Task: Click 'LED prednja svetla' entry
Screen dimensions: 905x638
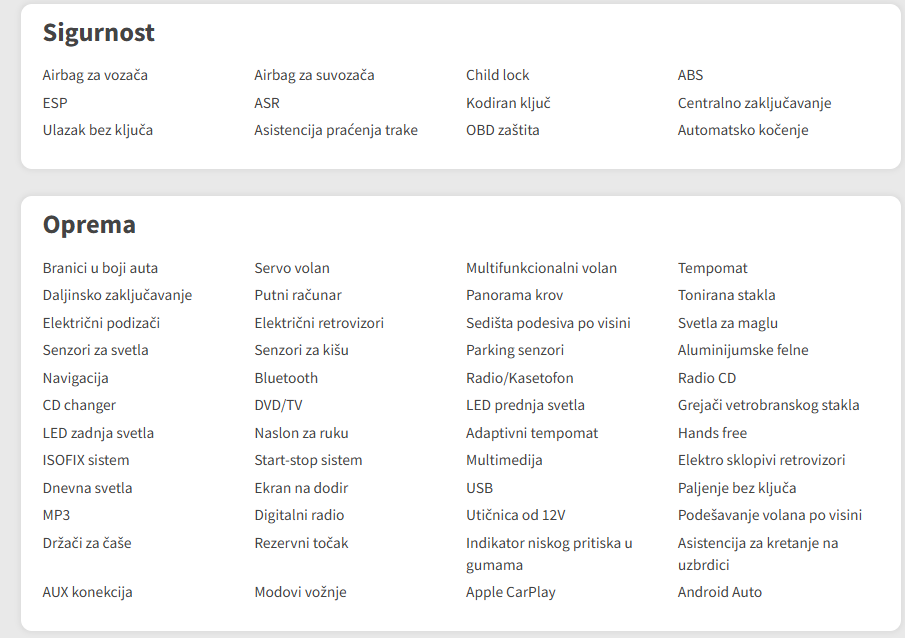Action: (525, 405)
